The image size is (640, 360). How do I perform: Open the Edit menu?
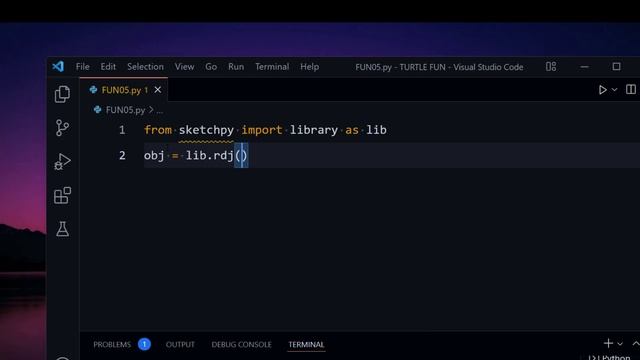(108, 67)
